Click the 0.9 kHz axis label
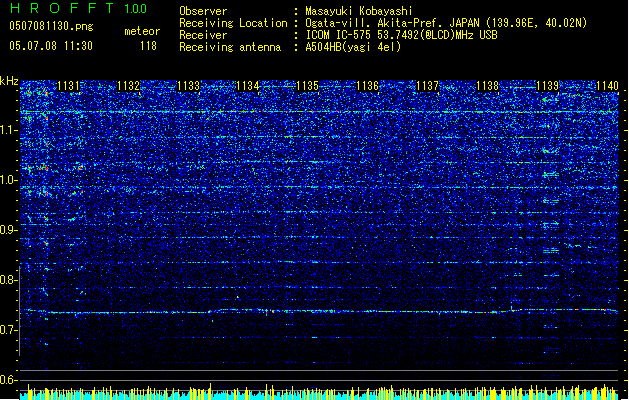This screenshot has width=629, height=400. pyautogui.click(x=9, y=230)
